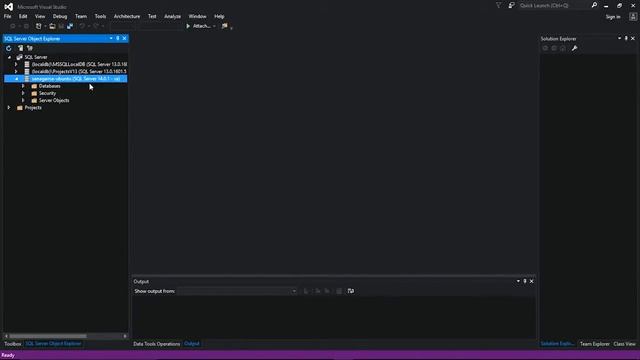Click the account avatar icon next to Sign in
The height and width of the screenshot is (360, 640).
(633, 17)
